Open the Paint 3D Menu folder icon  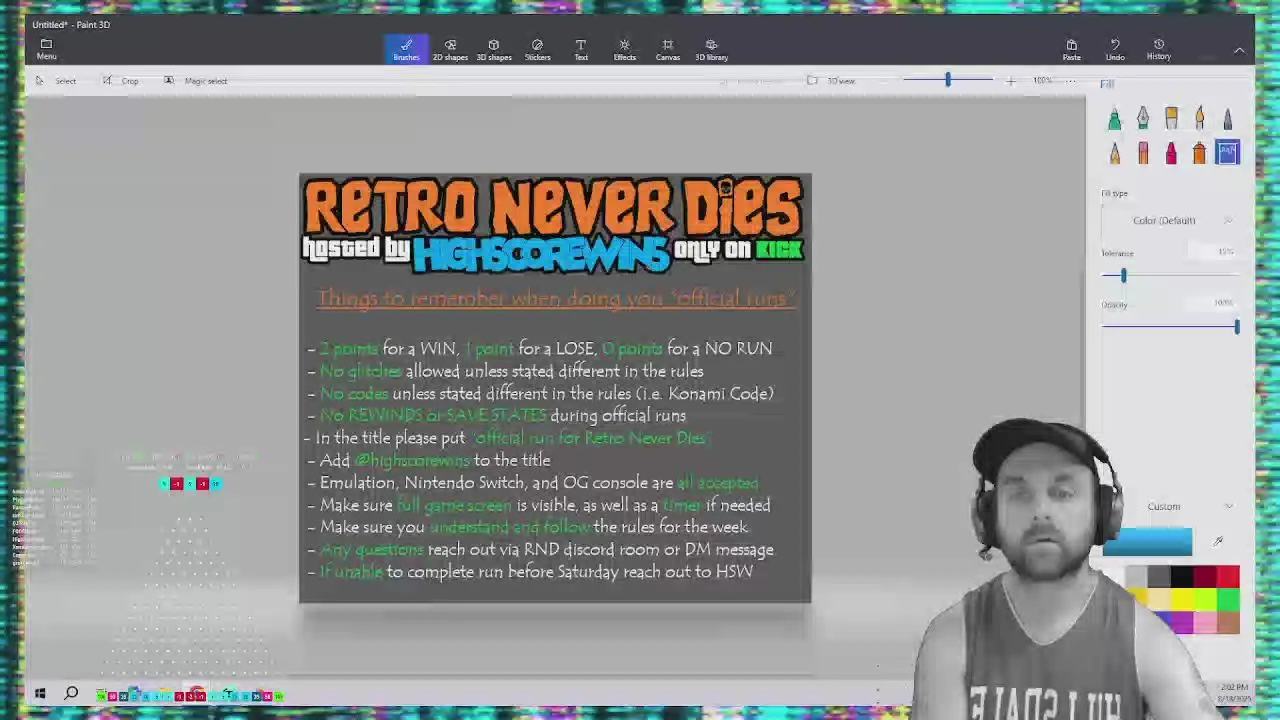46,48
